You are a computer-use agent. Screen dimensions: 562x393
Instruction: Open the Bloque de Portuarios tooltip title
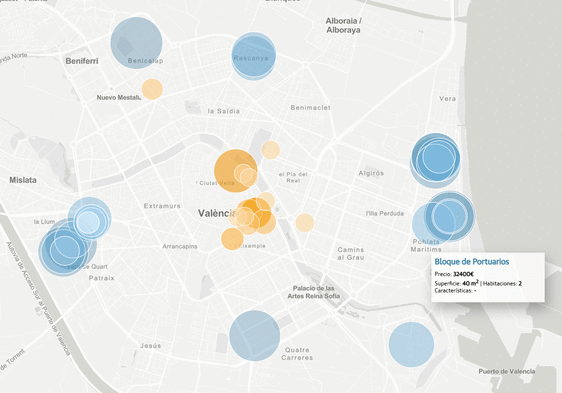pyautogui.click(x=472, y=261)
